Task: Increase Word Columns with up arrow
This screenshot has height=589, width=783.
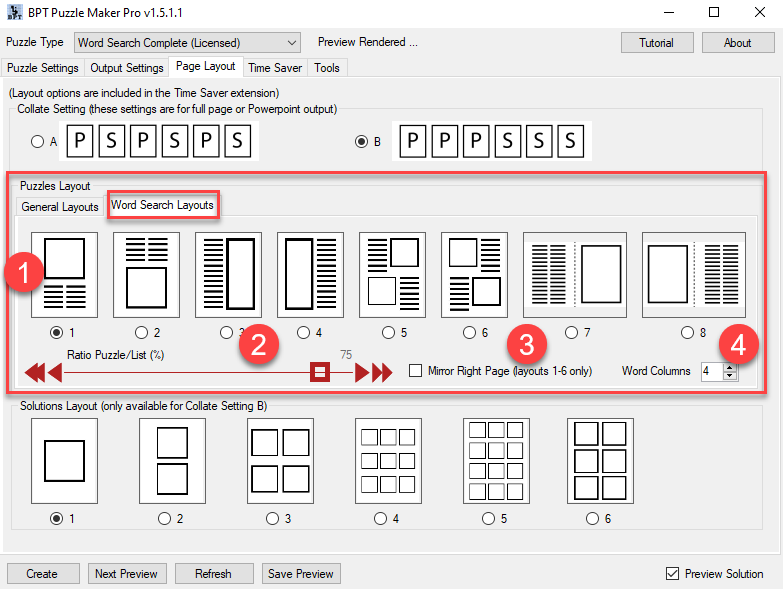Action: [x=729, y=367]
